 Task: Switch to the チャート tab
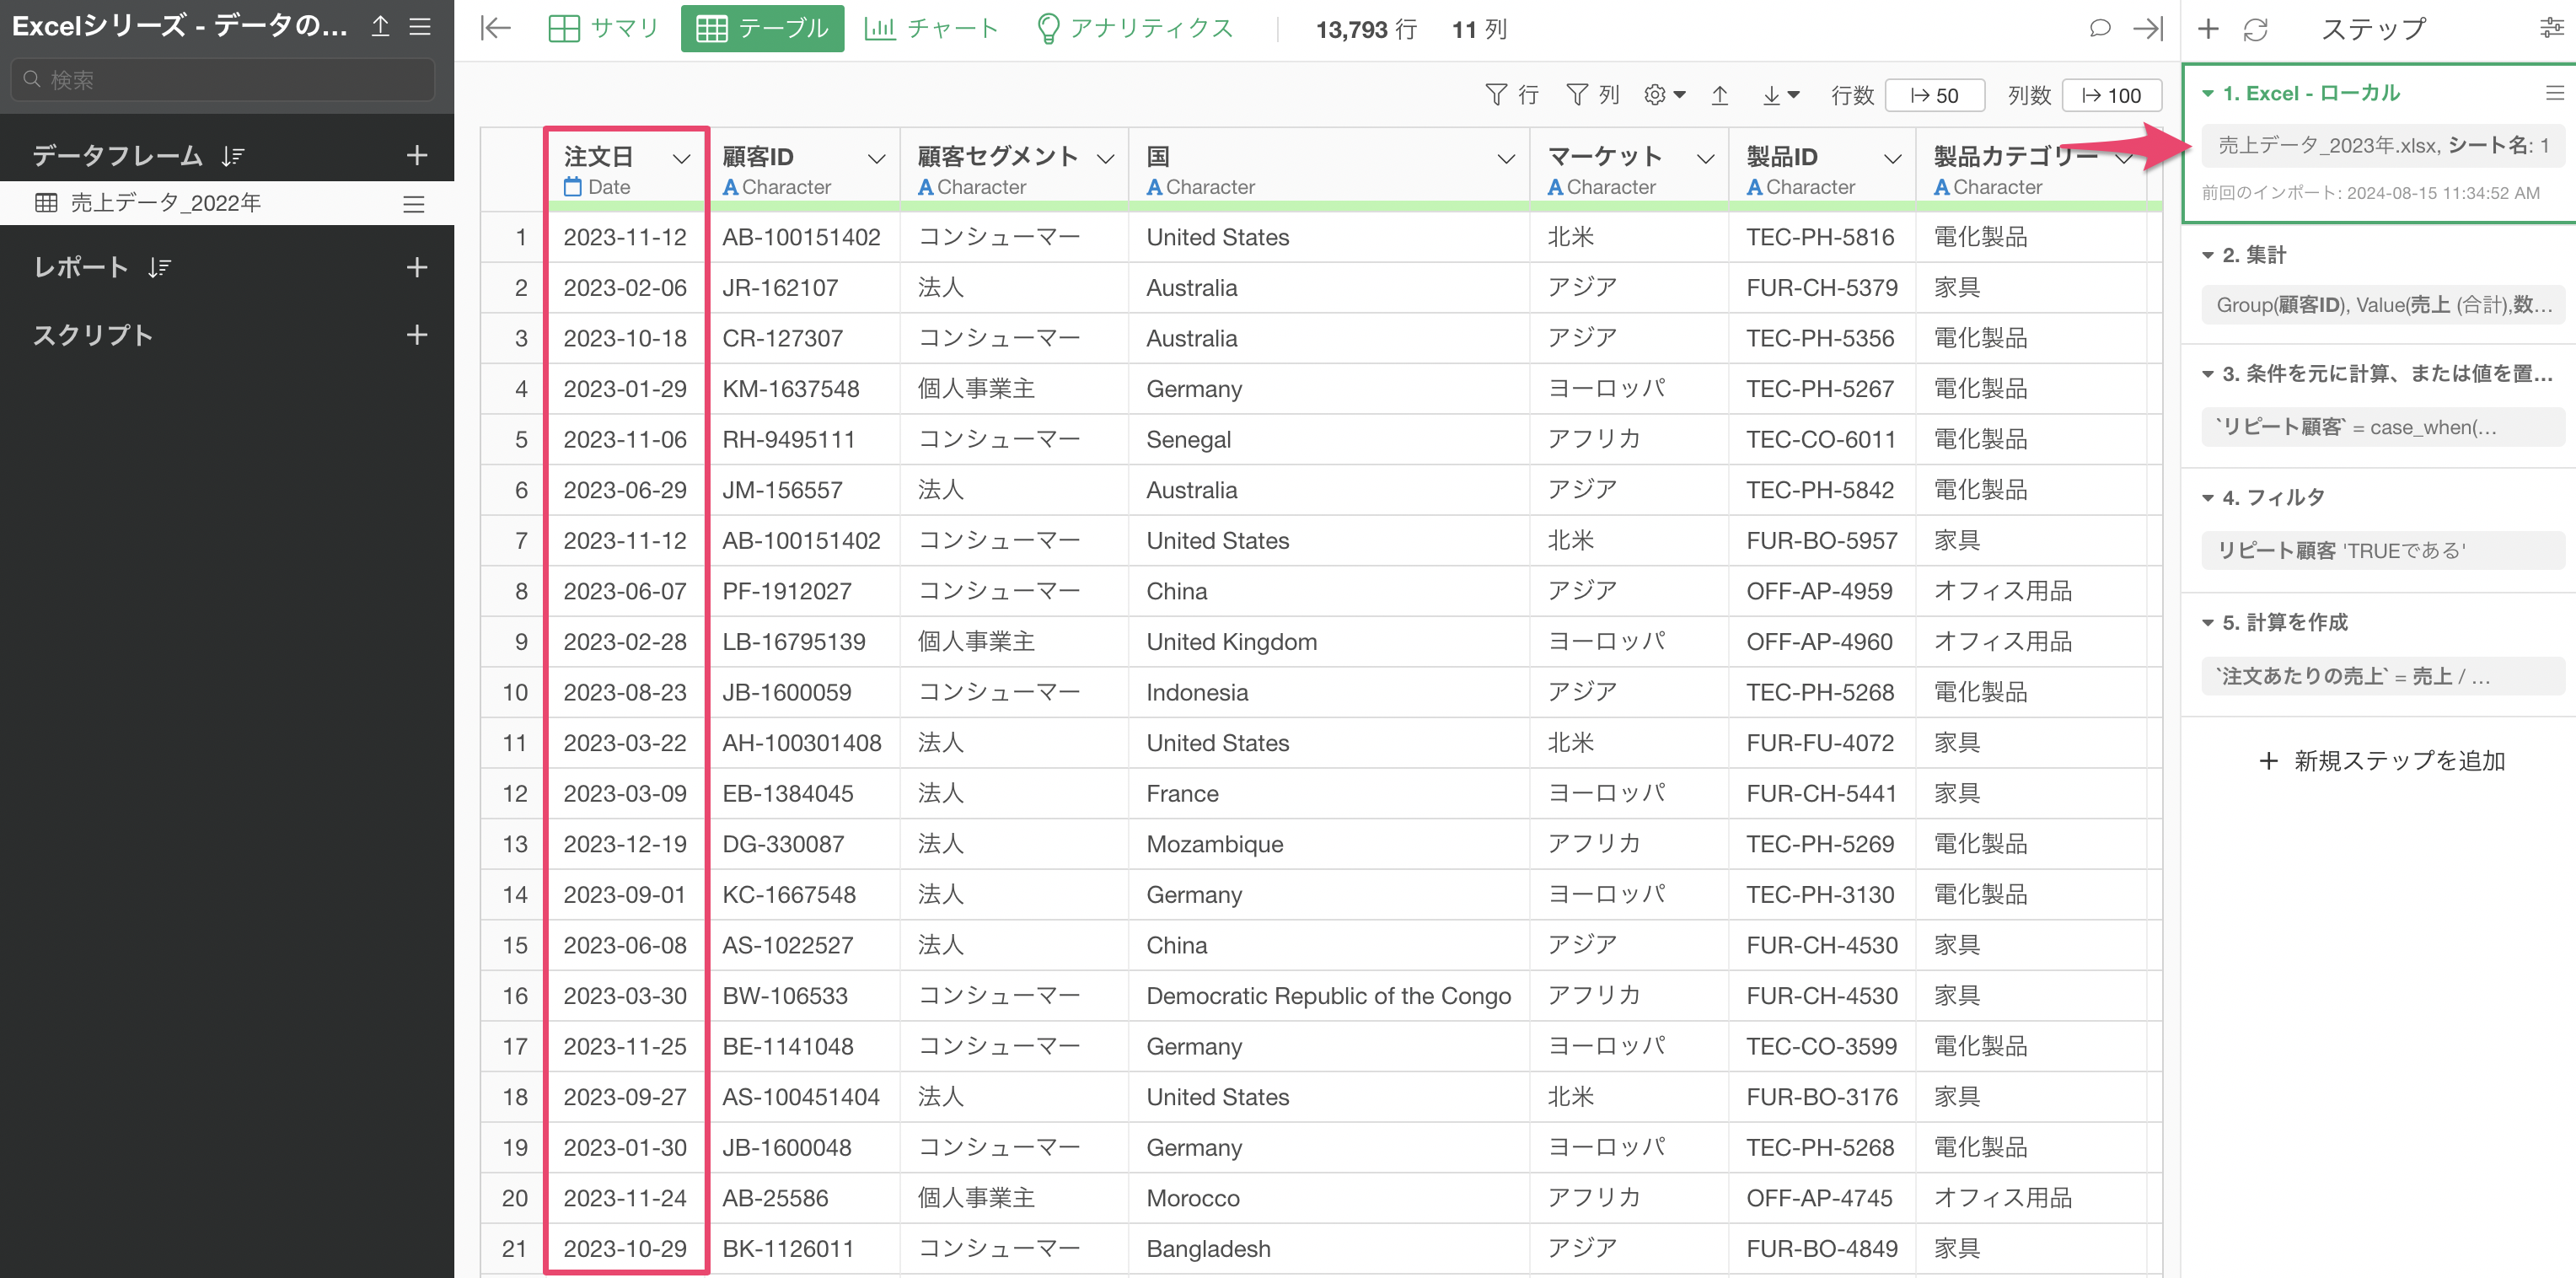(931, 28)
